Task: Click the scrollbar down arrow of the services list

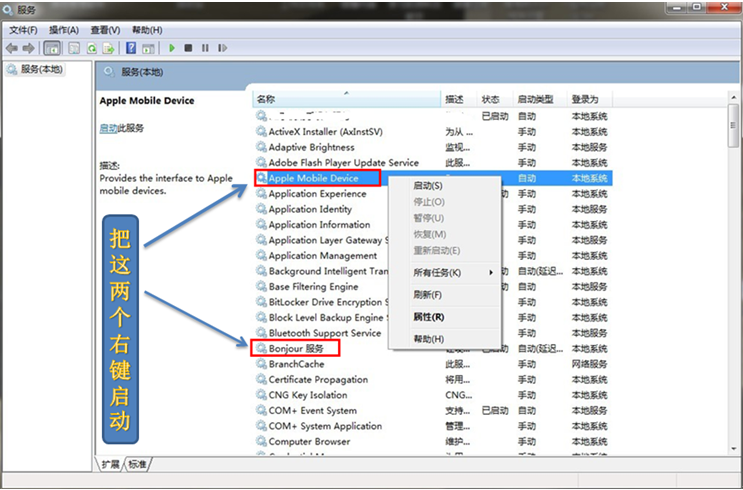Action: [734, 448]
